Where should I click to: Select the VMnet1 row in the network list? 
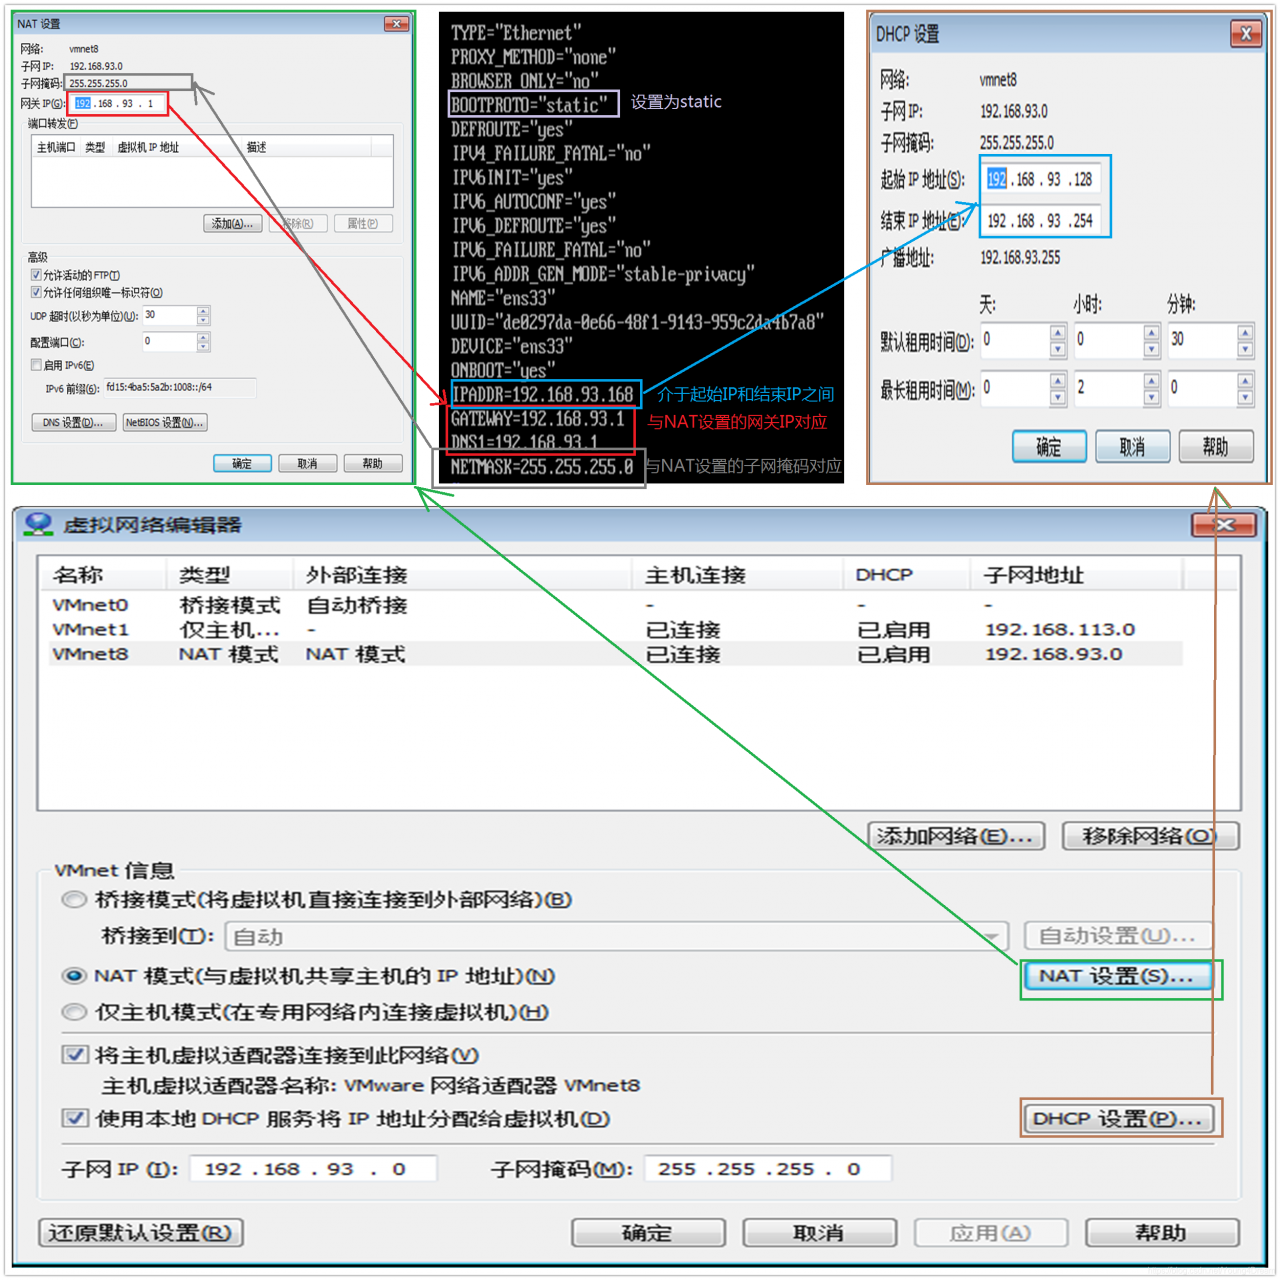[615, 630]
